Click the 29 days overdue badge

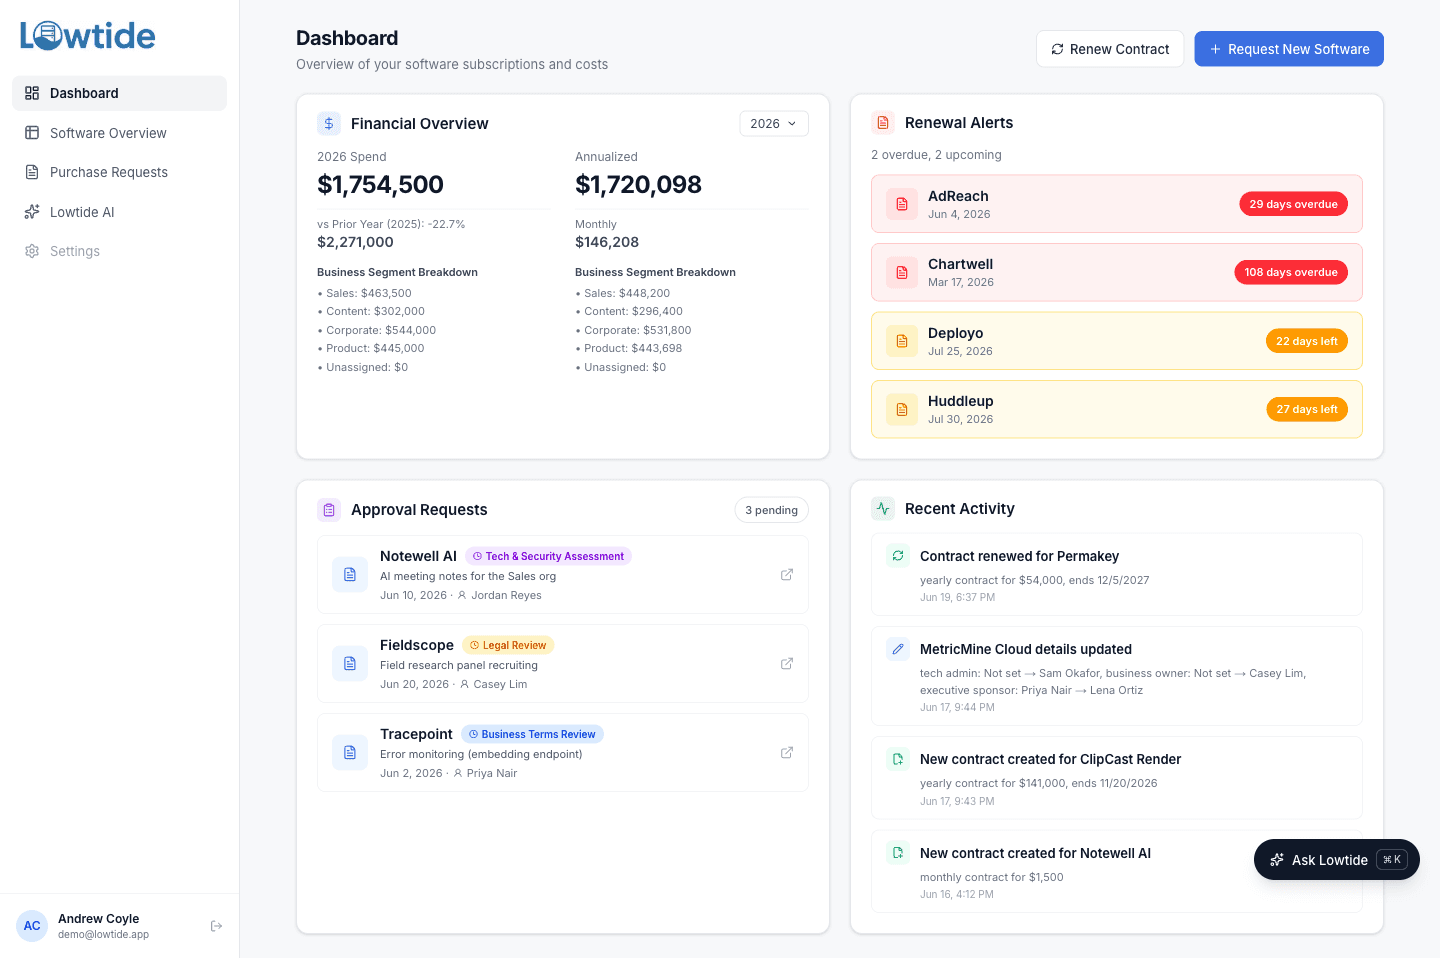1293,204
